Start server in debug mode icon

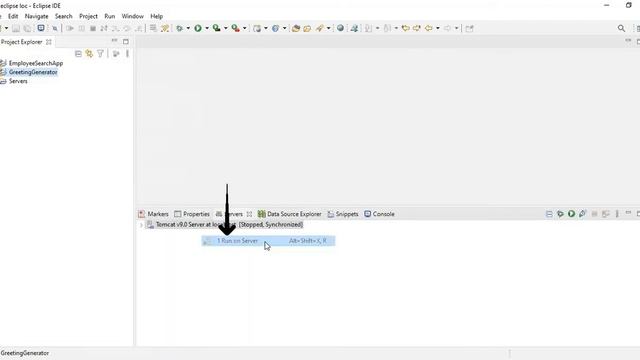(560, 213)
